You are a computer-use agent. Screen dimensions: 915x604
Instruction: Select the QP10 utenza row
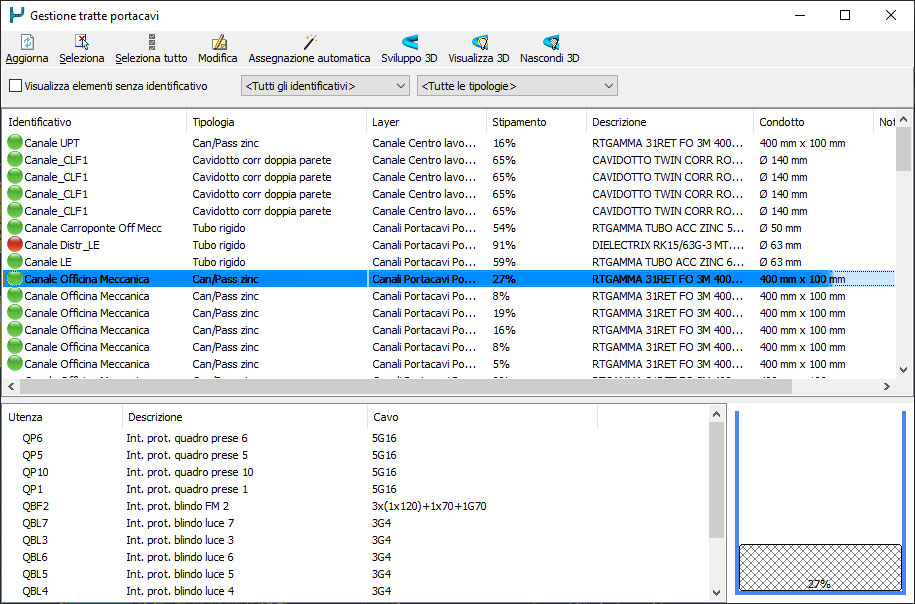pos(356,472)
